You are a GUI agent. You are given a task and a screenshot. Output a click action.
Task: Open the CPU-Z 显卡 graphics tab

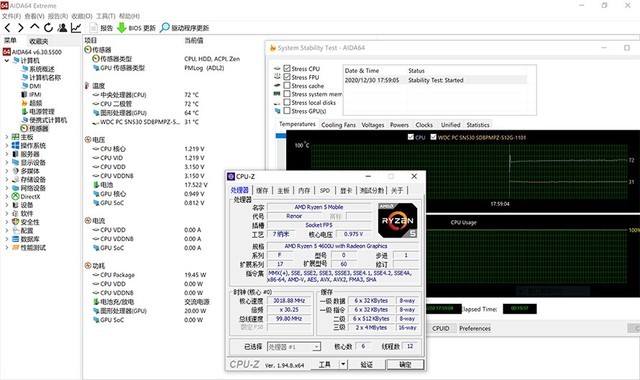[346, 191]
